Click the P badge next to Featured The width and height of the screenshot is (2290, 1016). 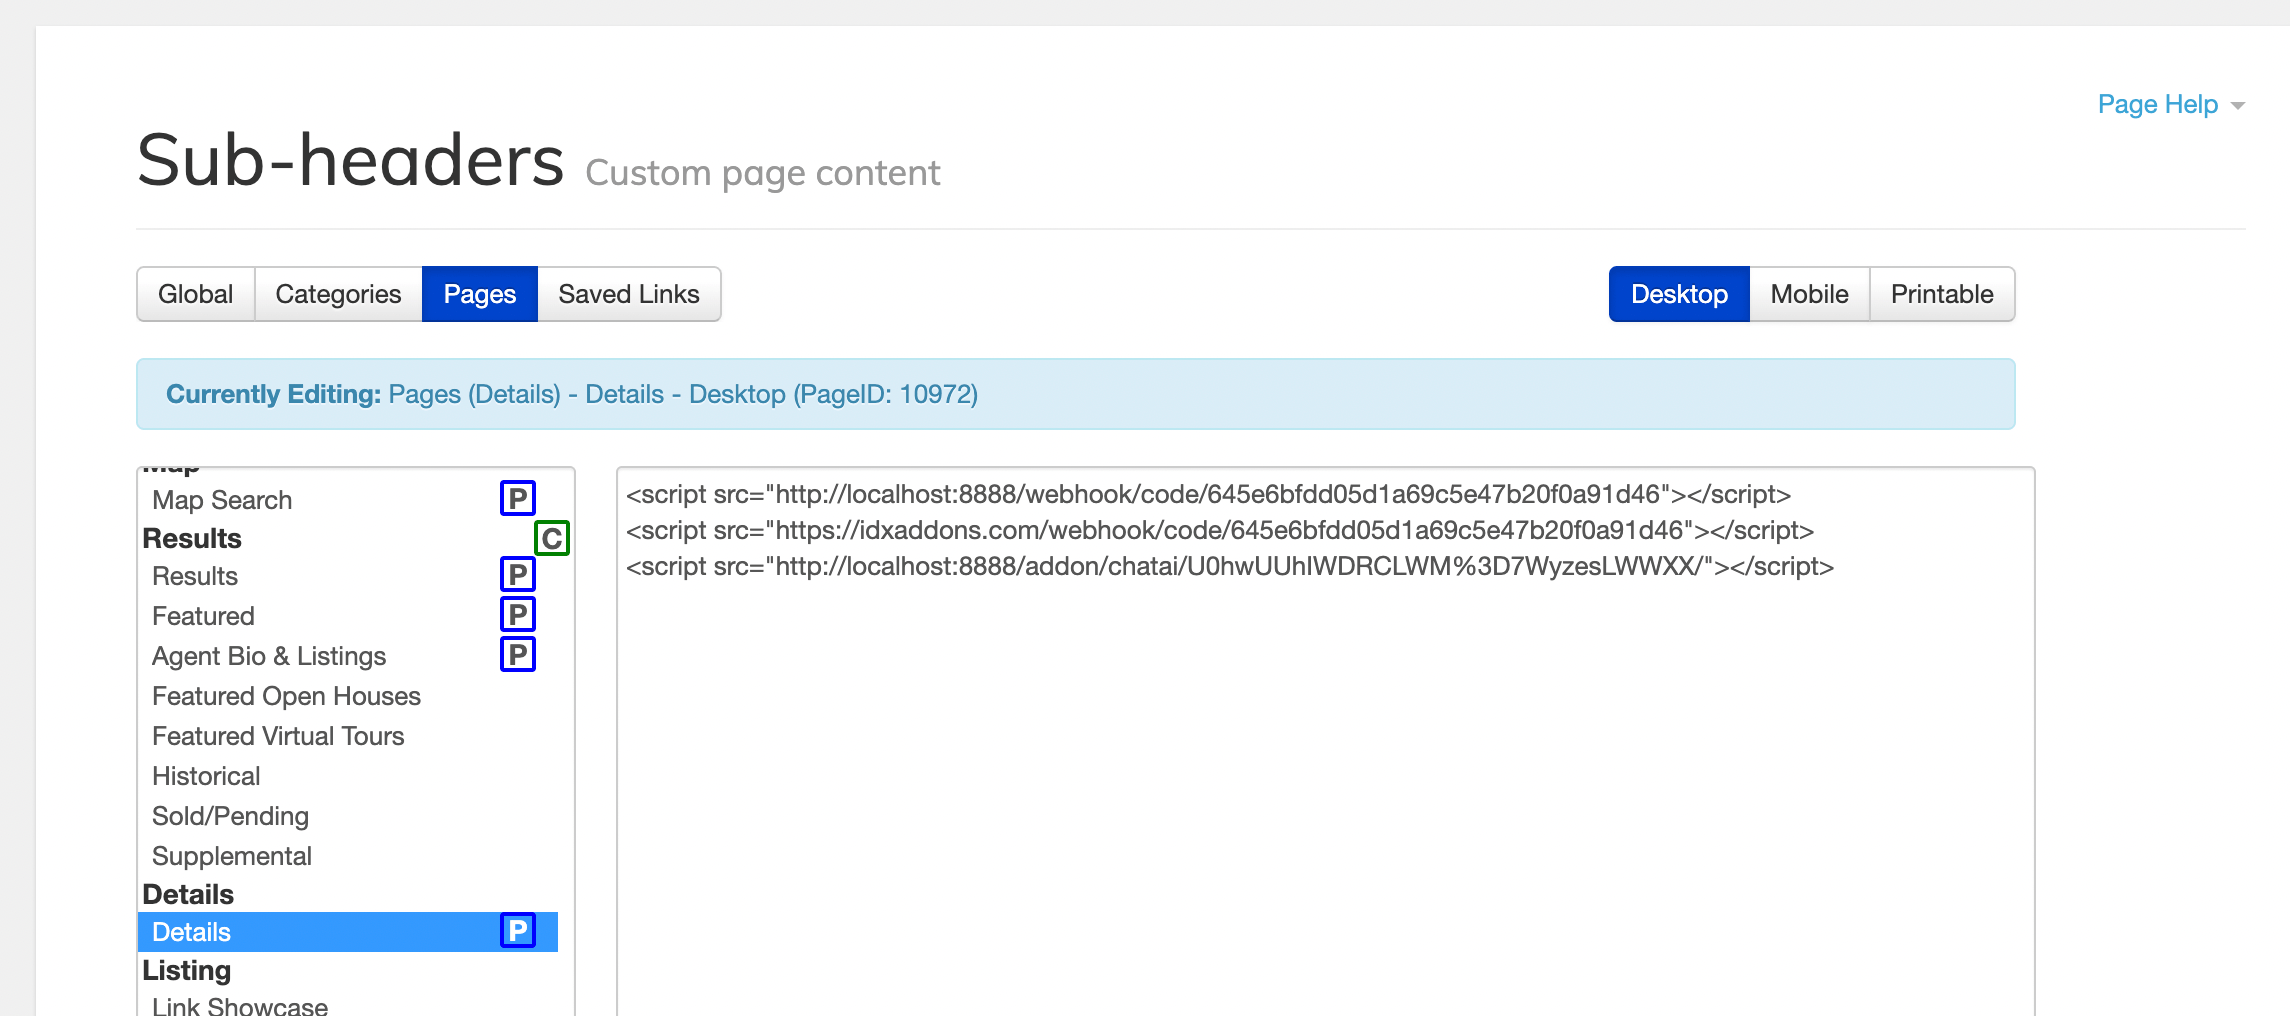click(517, 615)
